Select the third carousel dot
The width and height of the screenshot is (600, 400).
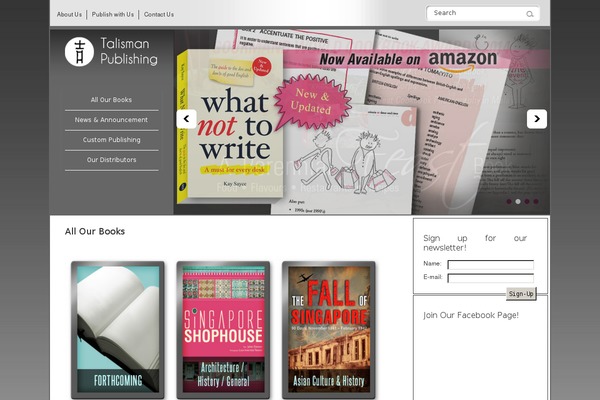pyautogui.click(x=527, y=201)
